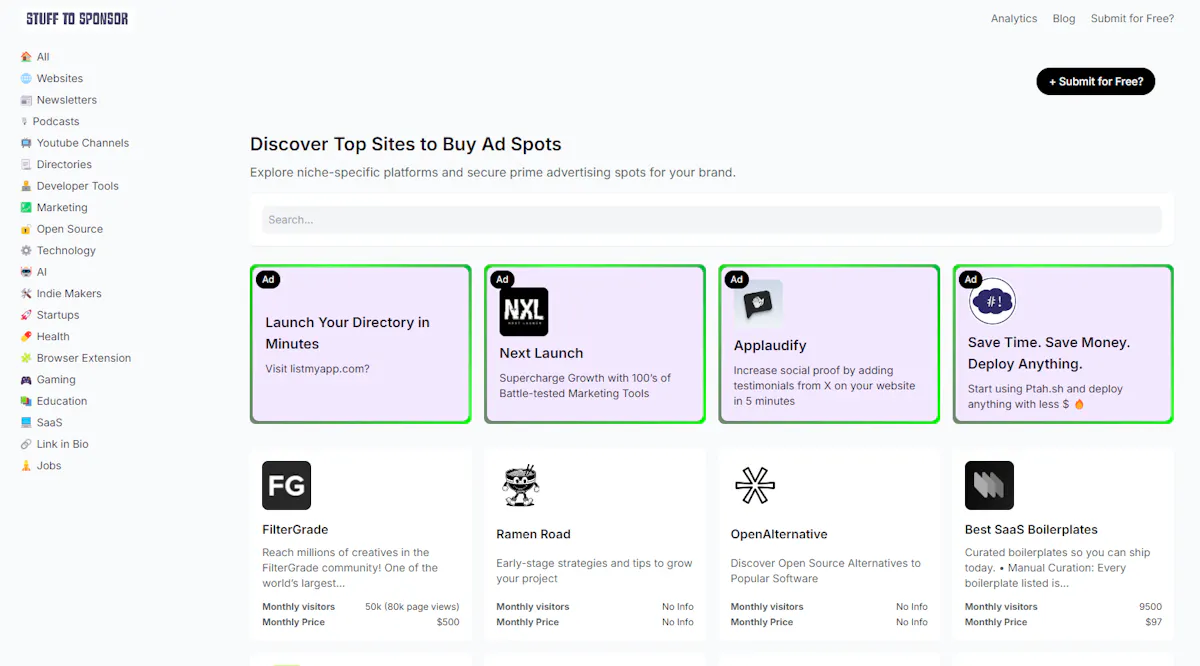This screenshot has height=666, width=1200.
Task: Click the Applaudify chat bubble icon
Action: pyautogui.click(x=758, y=304)
